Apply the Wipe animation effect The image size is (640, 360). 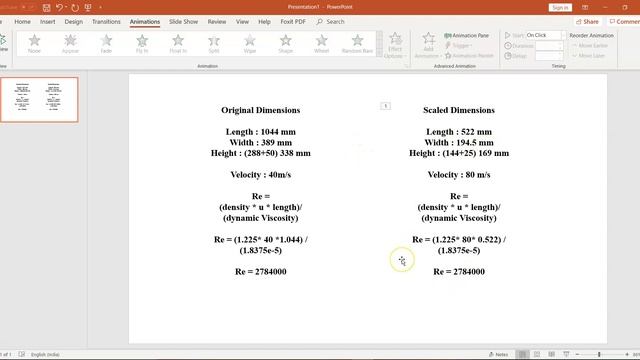(x=250, y=44)
